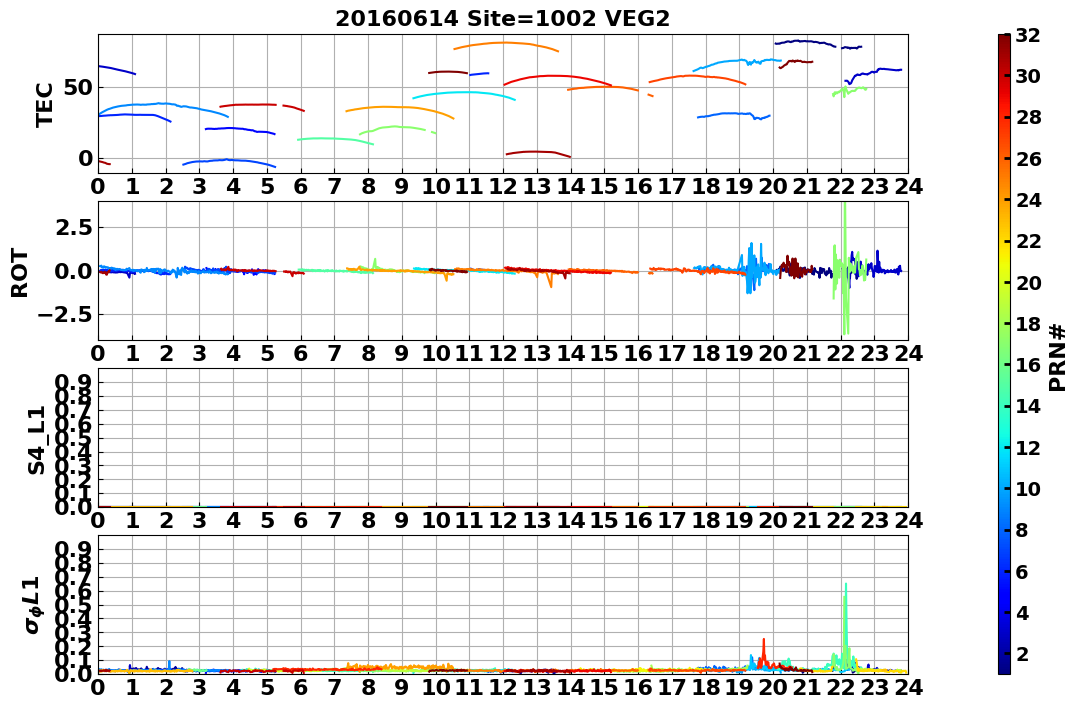Viewport: 1077px width, 709px height.
Task: Click colorbar tick value 10
Action: point(1028,488)
